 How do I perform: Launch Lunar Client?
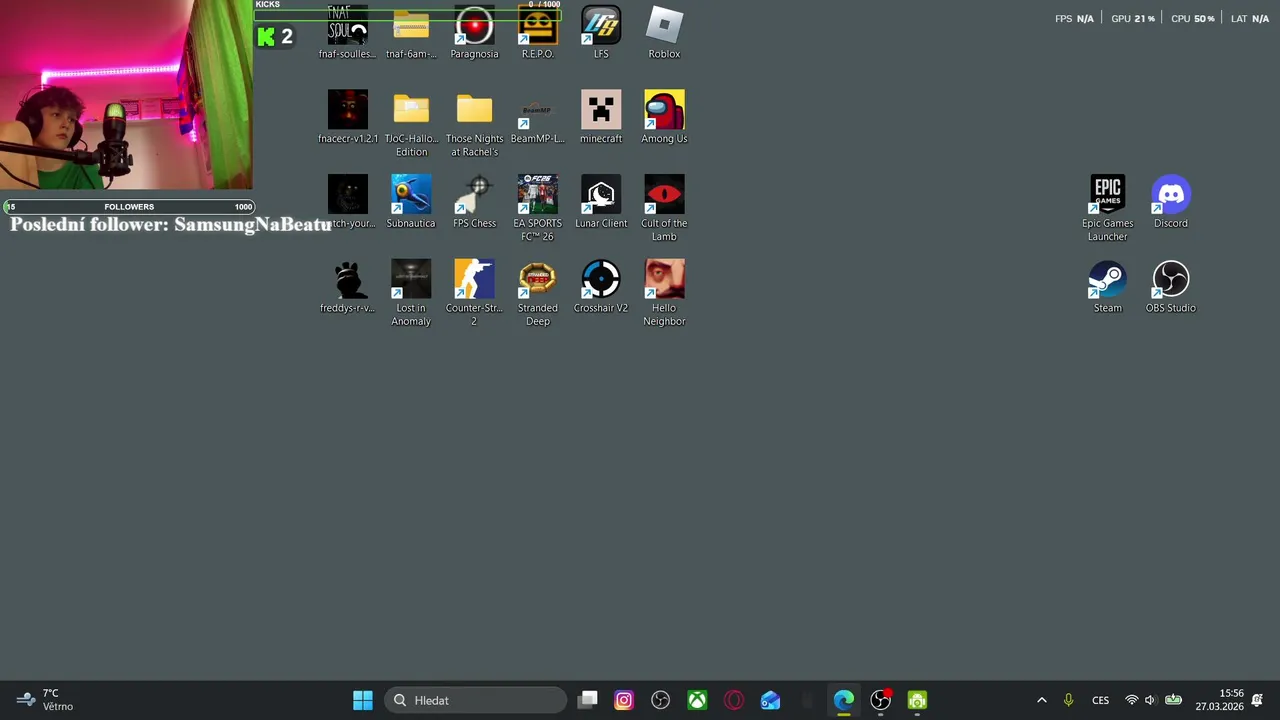601,202
